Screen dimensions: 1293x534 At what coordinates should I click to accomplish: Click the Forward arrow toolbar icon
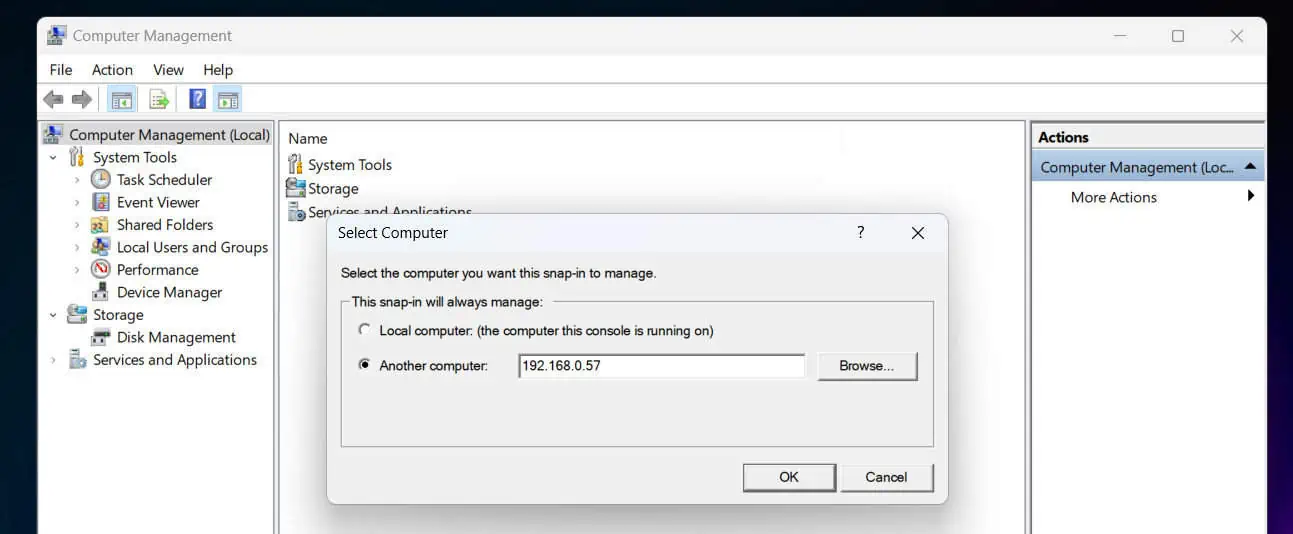pos(82,99)
